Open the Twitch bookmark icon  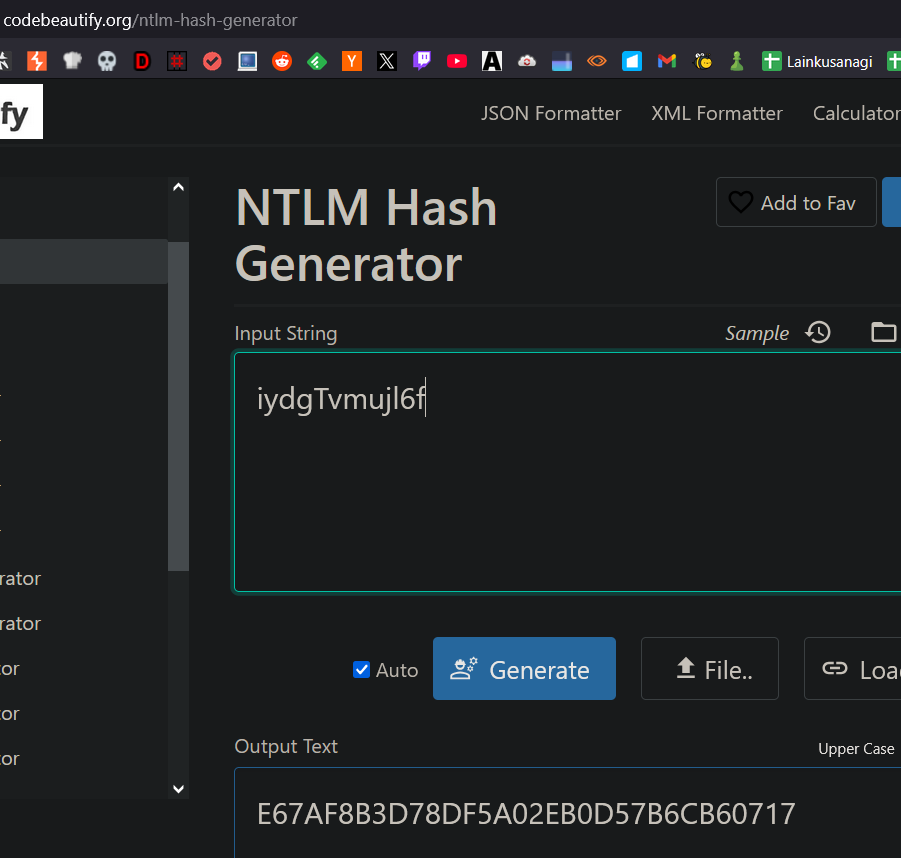point(422,61)
